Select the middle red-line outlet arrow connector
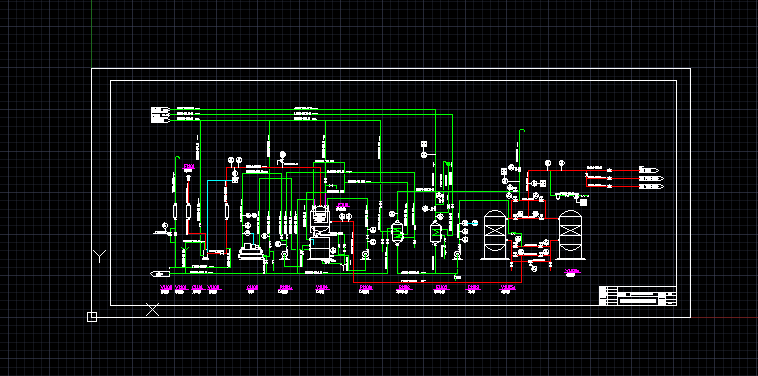This screenshot has width=758, height=376. (x=651, y=179)
